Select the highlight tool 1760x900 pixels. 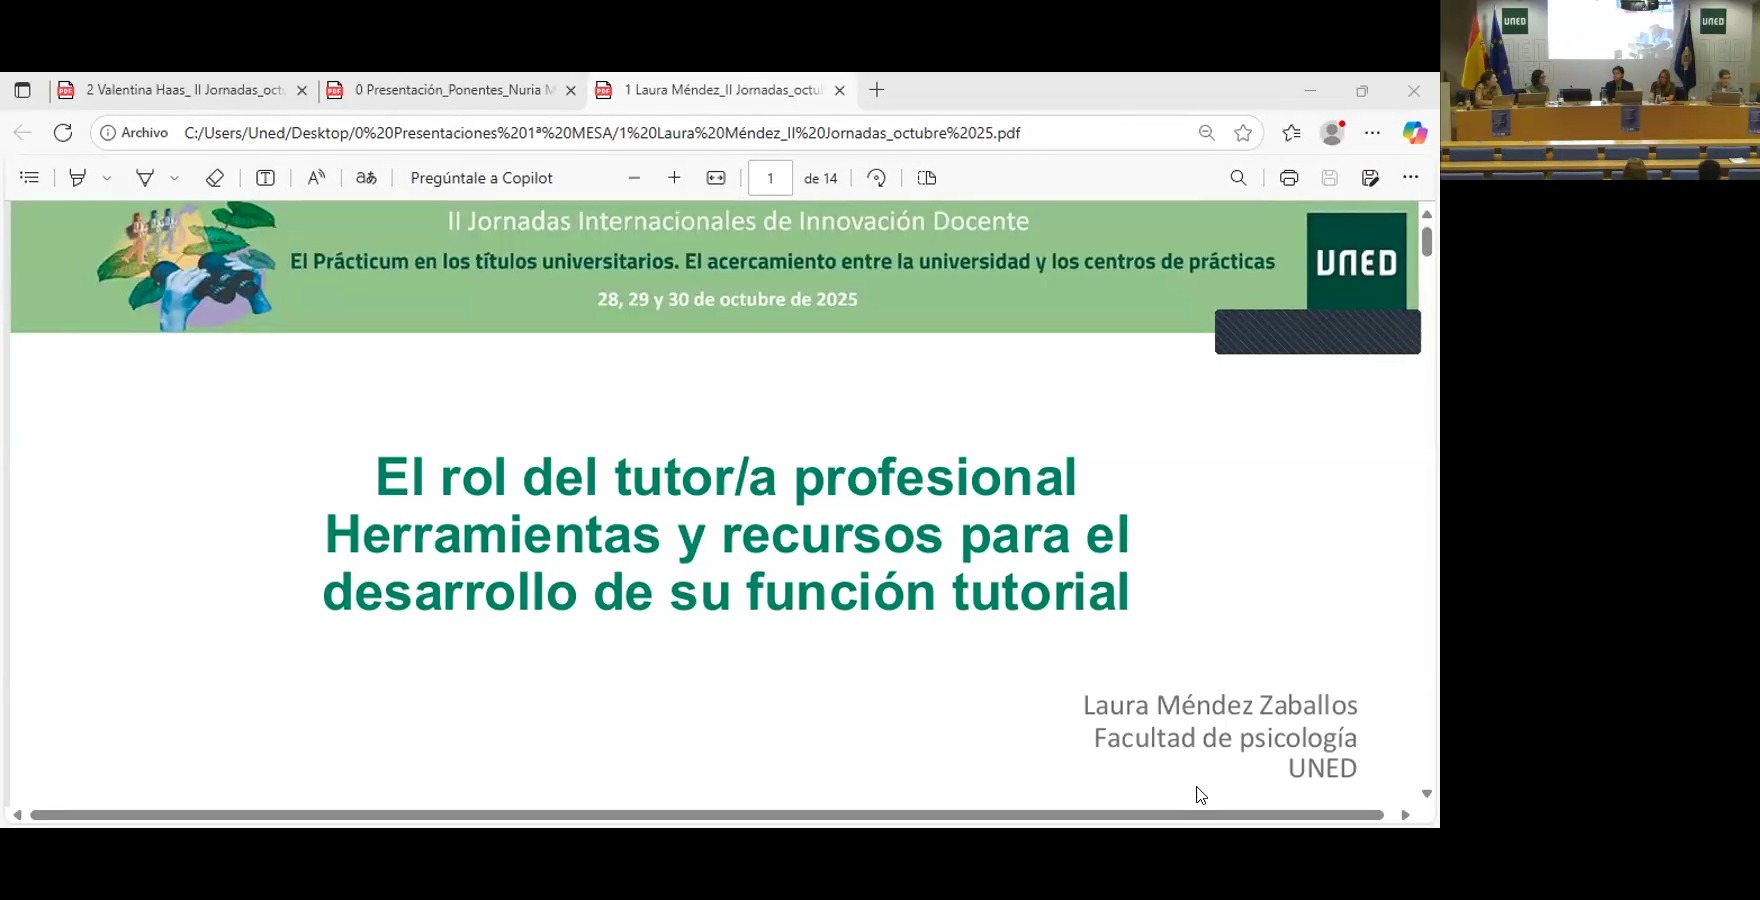78,177
